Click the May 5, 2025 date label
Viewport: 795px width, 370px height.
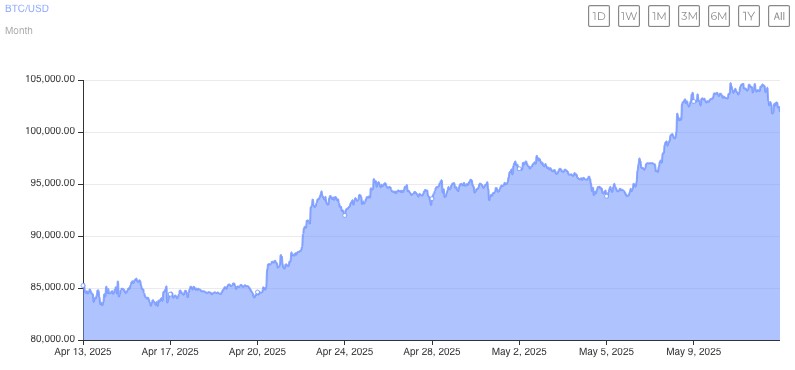coord(606,351)
